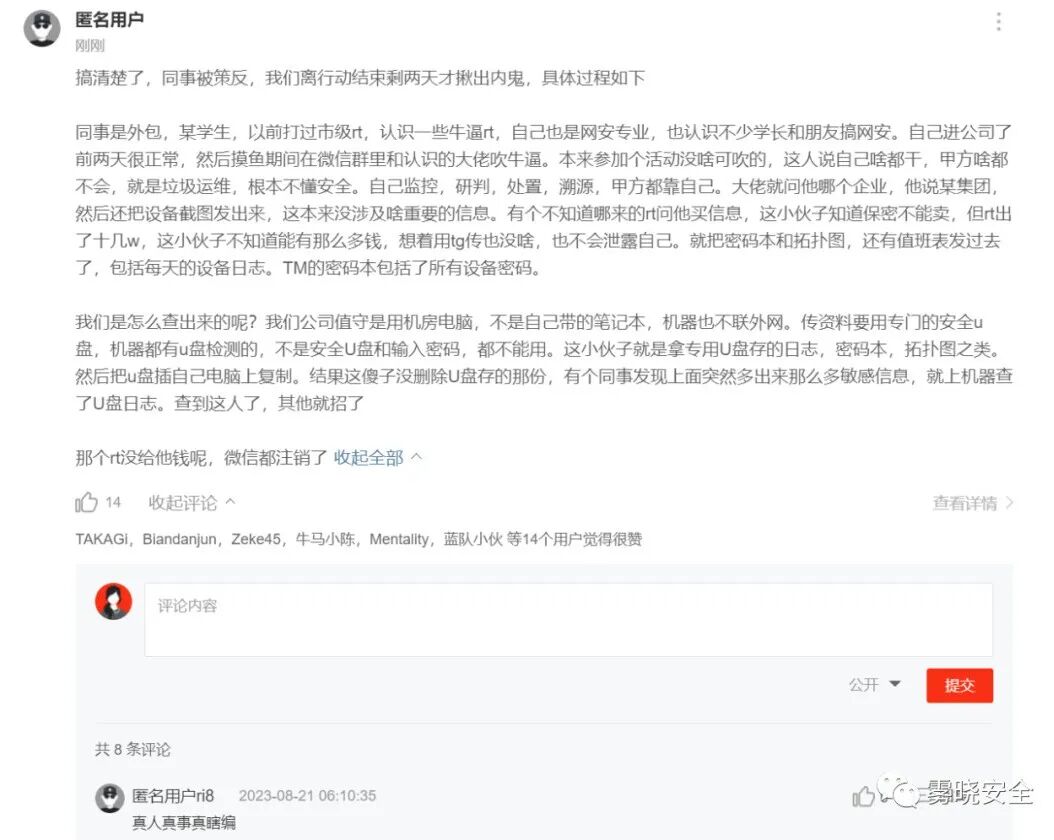Click inside the 评论内容 comment box

click(x=568, y=619)
